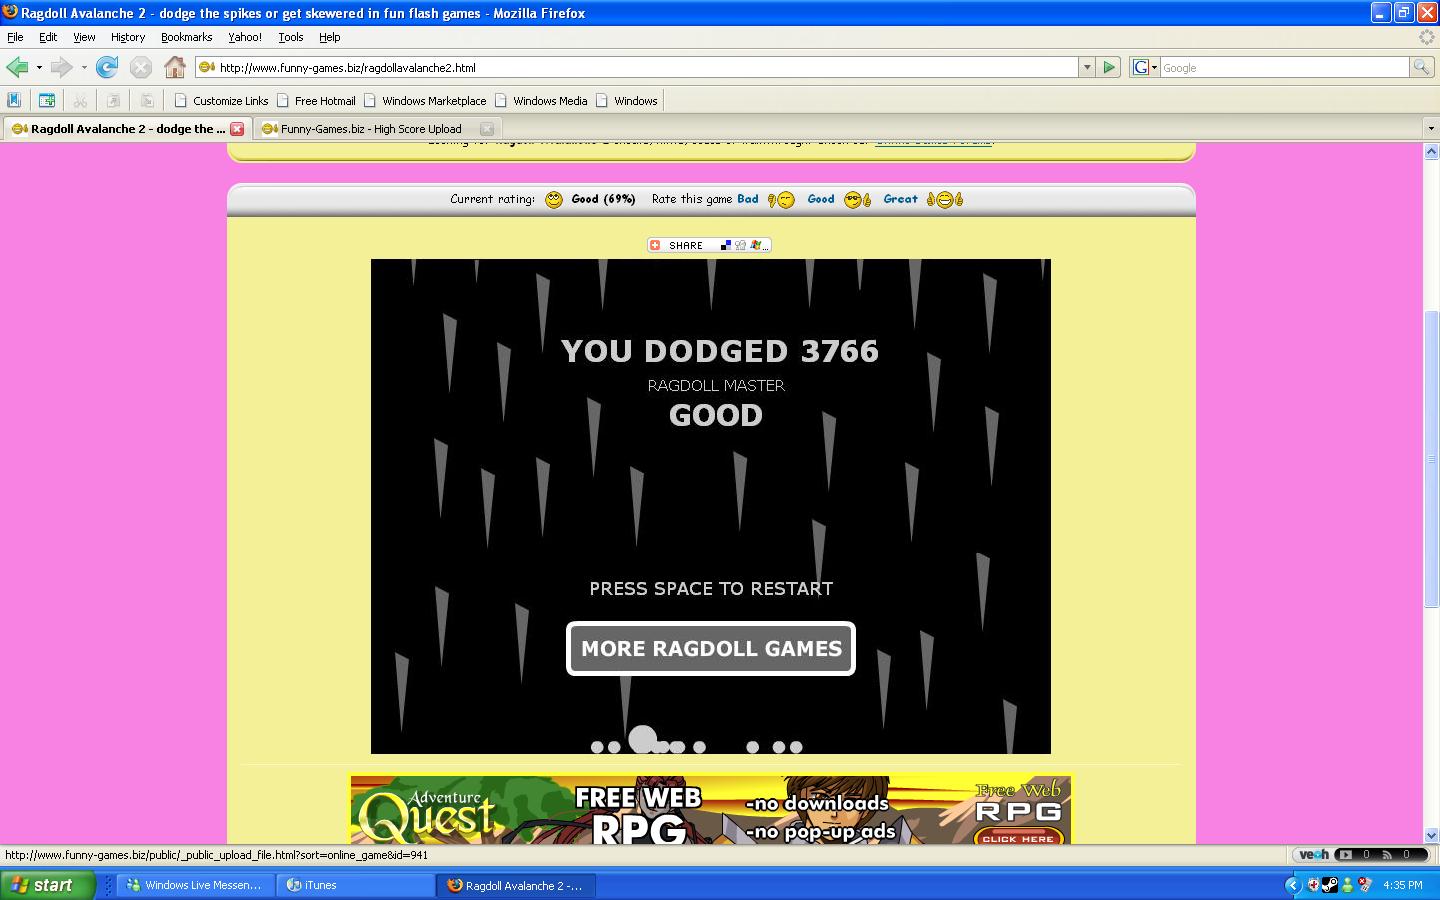Click the search magnifier icon
The image size is (1440, 900).
(1421, 67)
